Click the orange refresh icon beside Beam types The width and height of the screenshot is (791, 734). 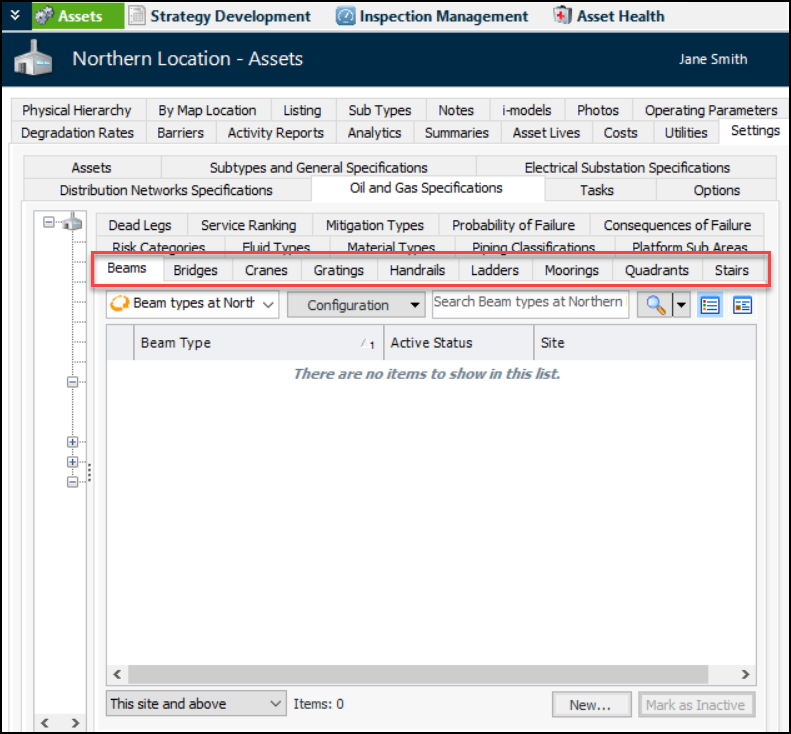[x=120, y=304]
